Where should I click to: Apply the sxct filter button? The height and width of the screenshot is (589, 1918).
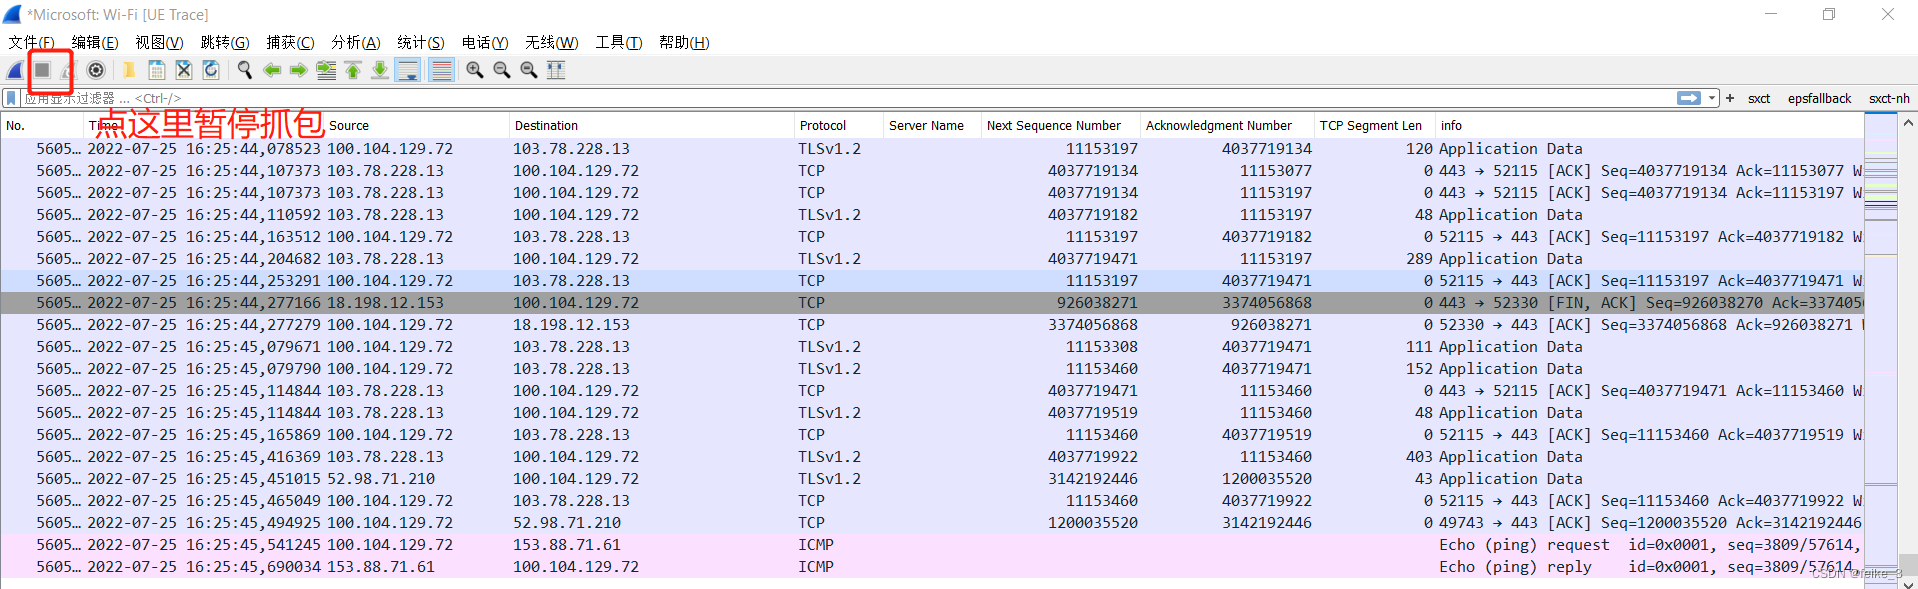(x=1759, y=98)
